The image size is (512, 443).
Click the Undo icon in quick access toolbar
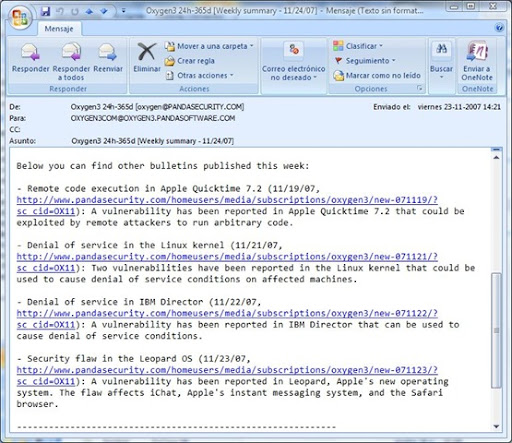pyautogui.click(x=60, y=11)
